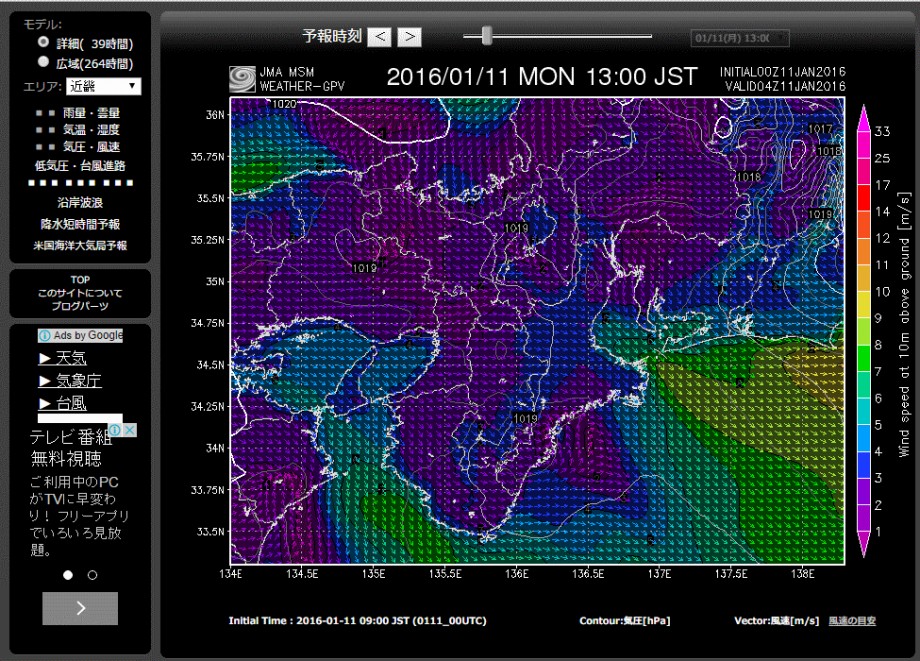Click the 風速の目安 link
Screen dimensions: 920x661
852,621
